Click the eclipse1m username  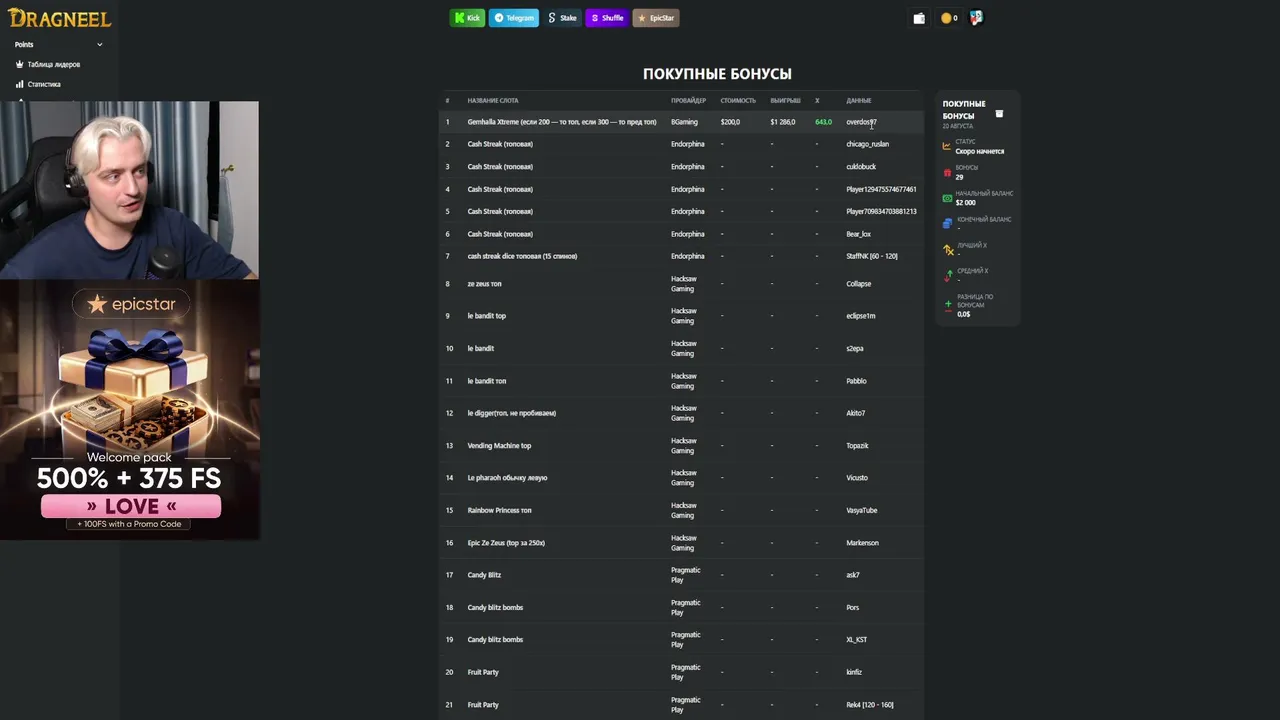(x=860, y=316)
